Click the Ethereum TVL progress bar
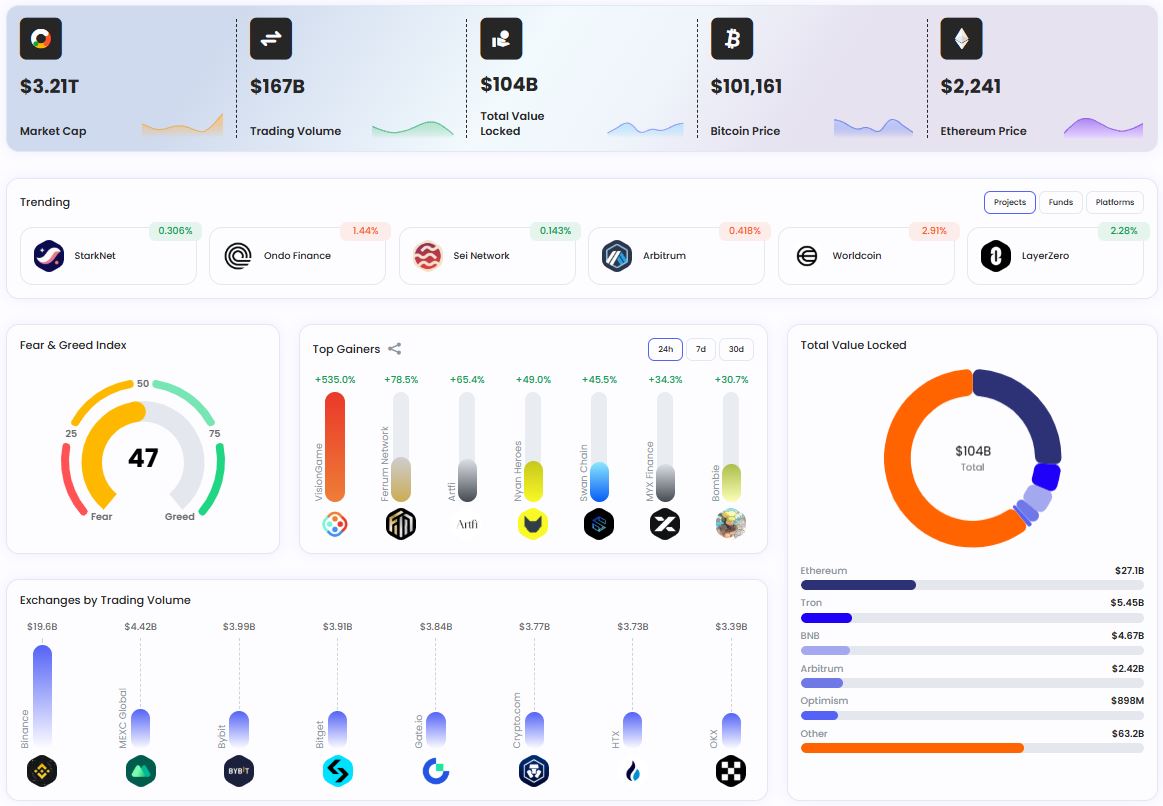Screen dimensions: 1163x806 click(x=972, y=585)
